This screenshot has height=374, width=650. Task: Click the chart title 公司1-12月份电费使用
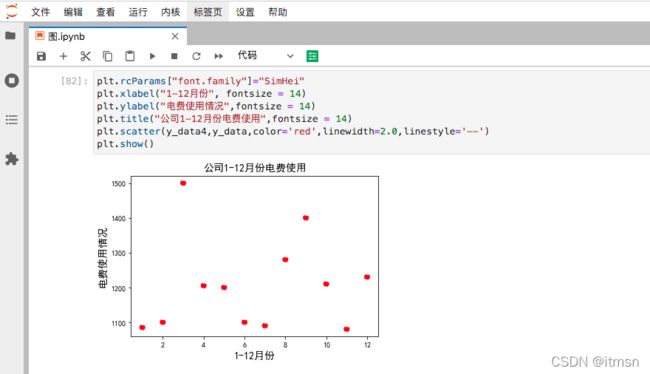pyautogui.click(x=255, y=168)
